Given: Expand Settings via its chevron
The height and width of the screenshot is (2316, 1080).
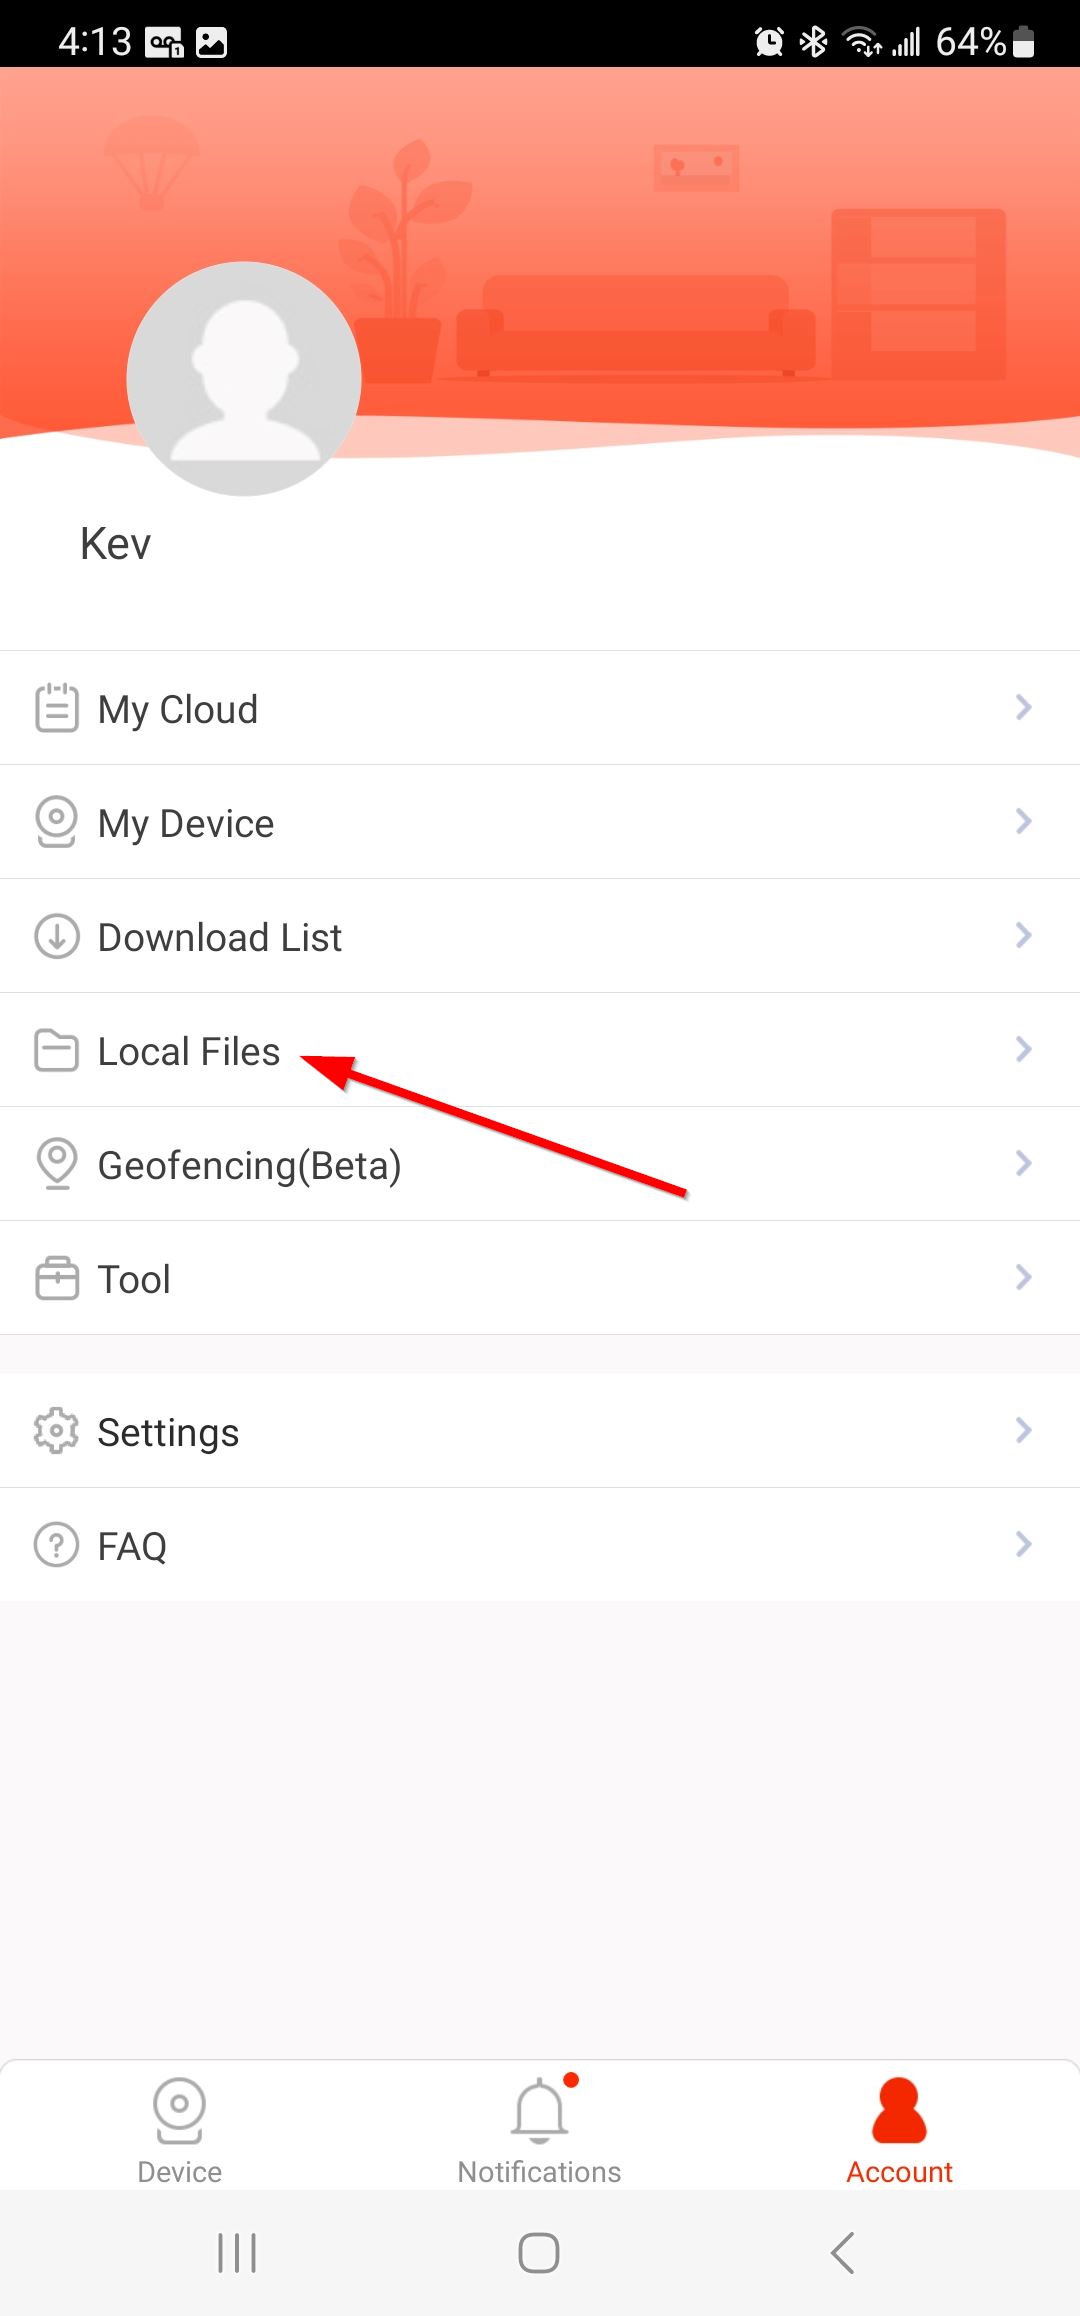Looking at the screenshot, I should (x=1023, y=1431).
